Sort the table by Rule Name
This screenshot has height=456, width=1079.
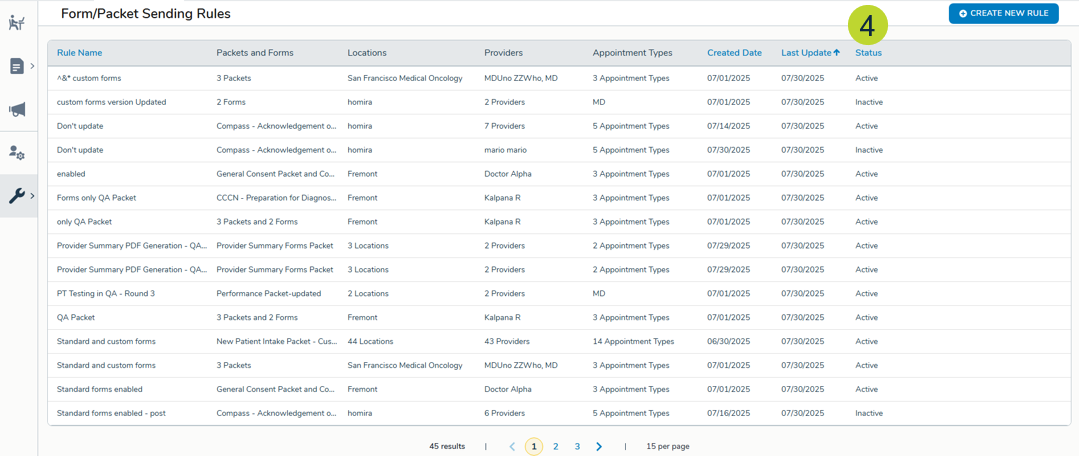79,53
